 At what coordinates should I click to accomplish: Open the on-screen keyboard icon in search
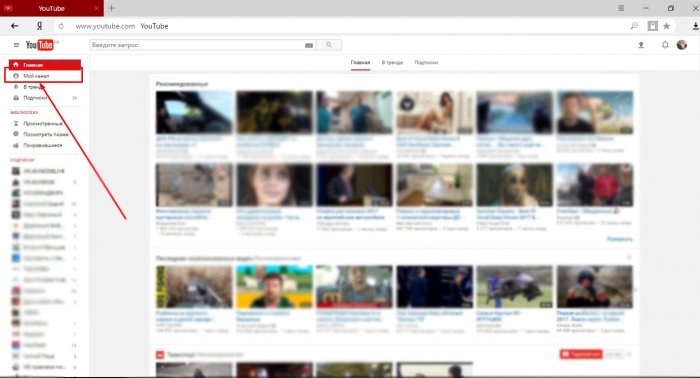pos(309,45)
